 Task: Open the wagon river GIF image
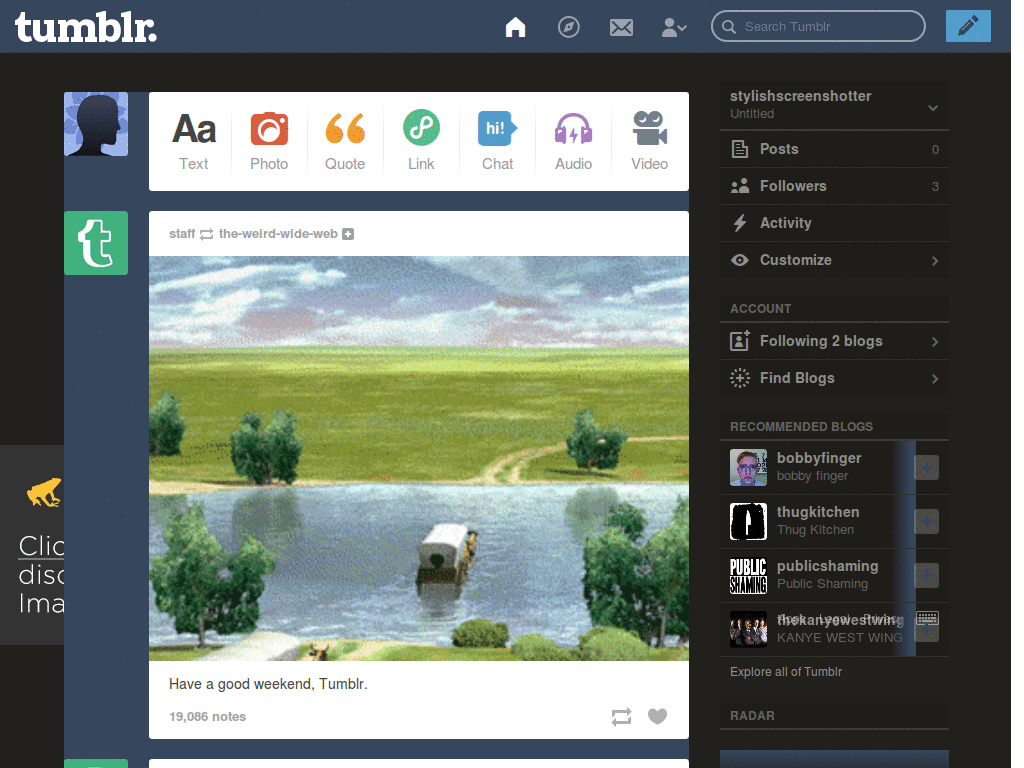[419, 458]
